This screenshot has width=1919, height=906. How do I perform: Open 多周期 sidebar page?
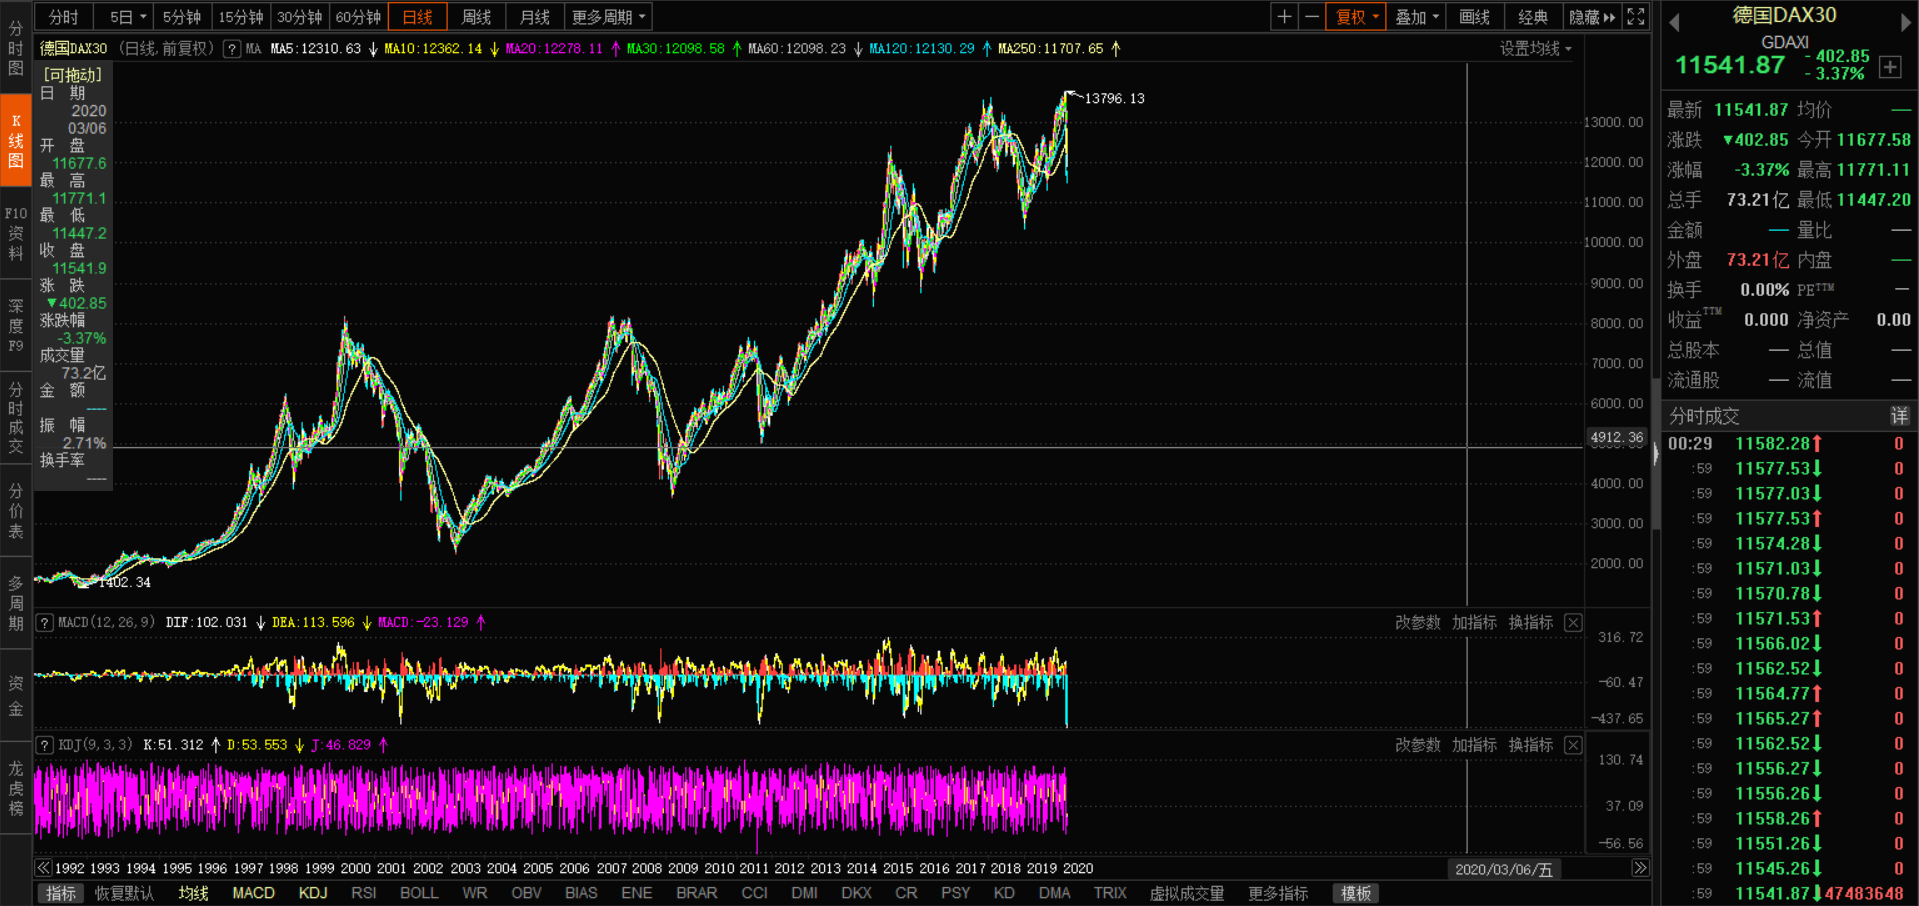(16, 603)
